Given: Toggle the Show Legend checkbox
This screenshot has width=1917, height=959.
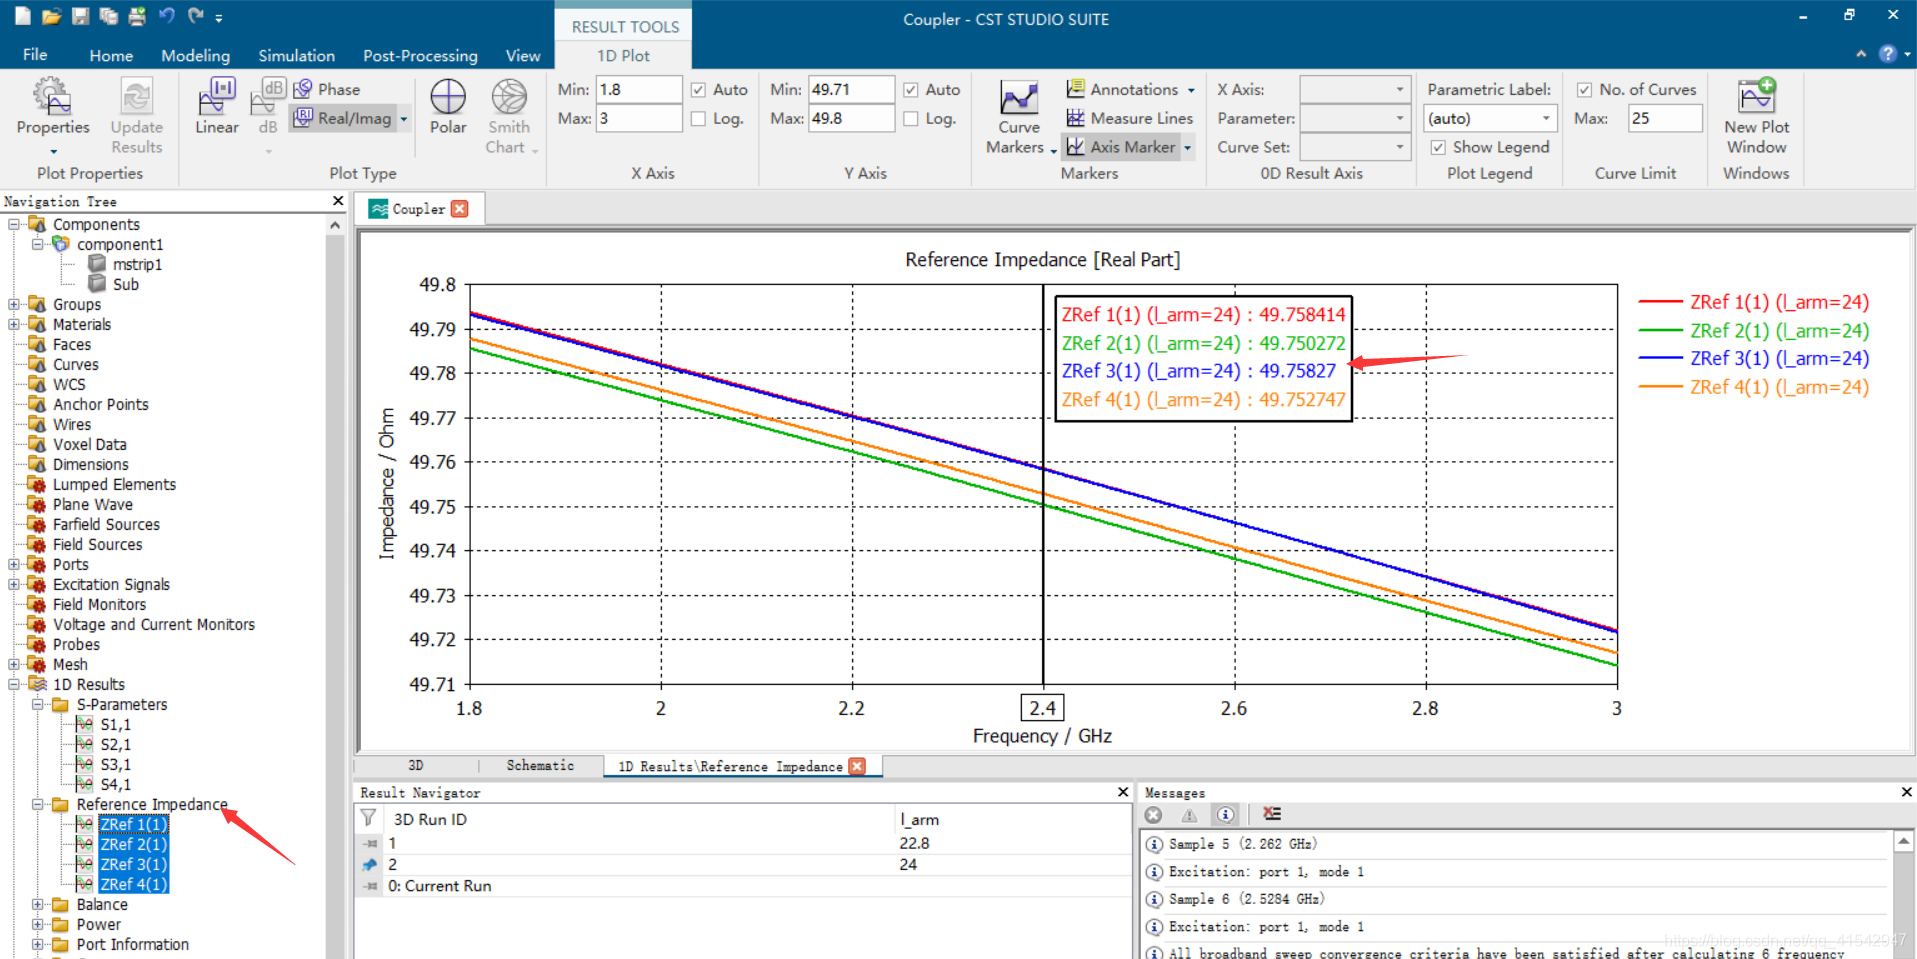Looking at the screenshot, I should click(x=1438, y=147).
